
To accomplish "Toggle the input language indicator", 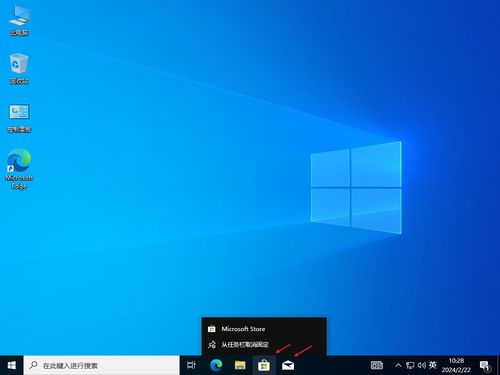I will 433,365.
